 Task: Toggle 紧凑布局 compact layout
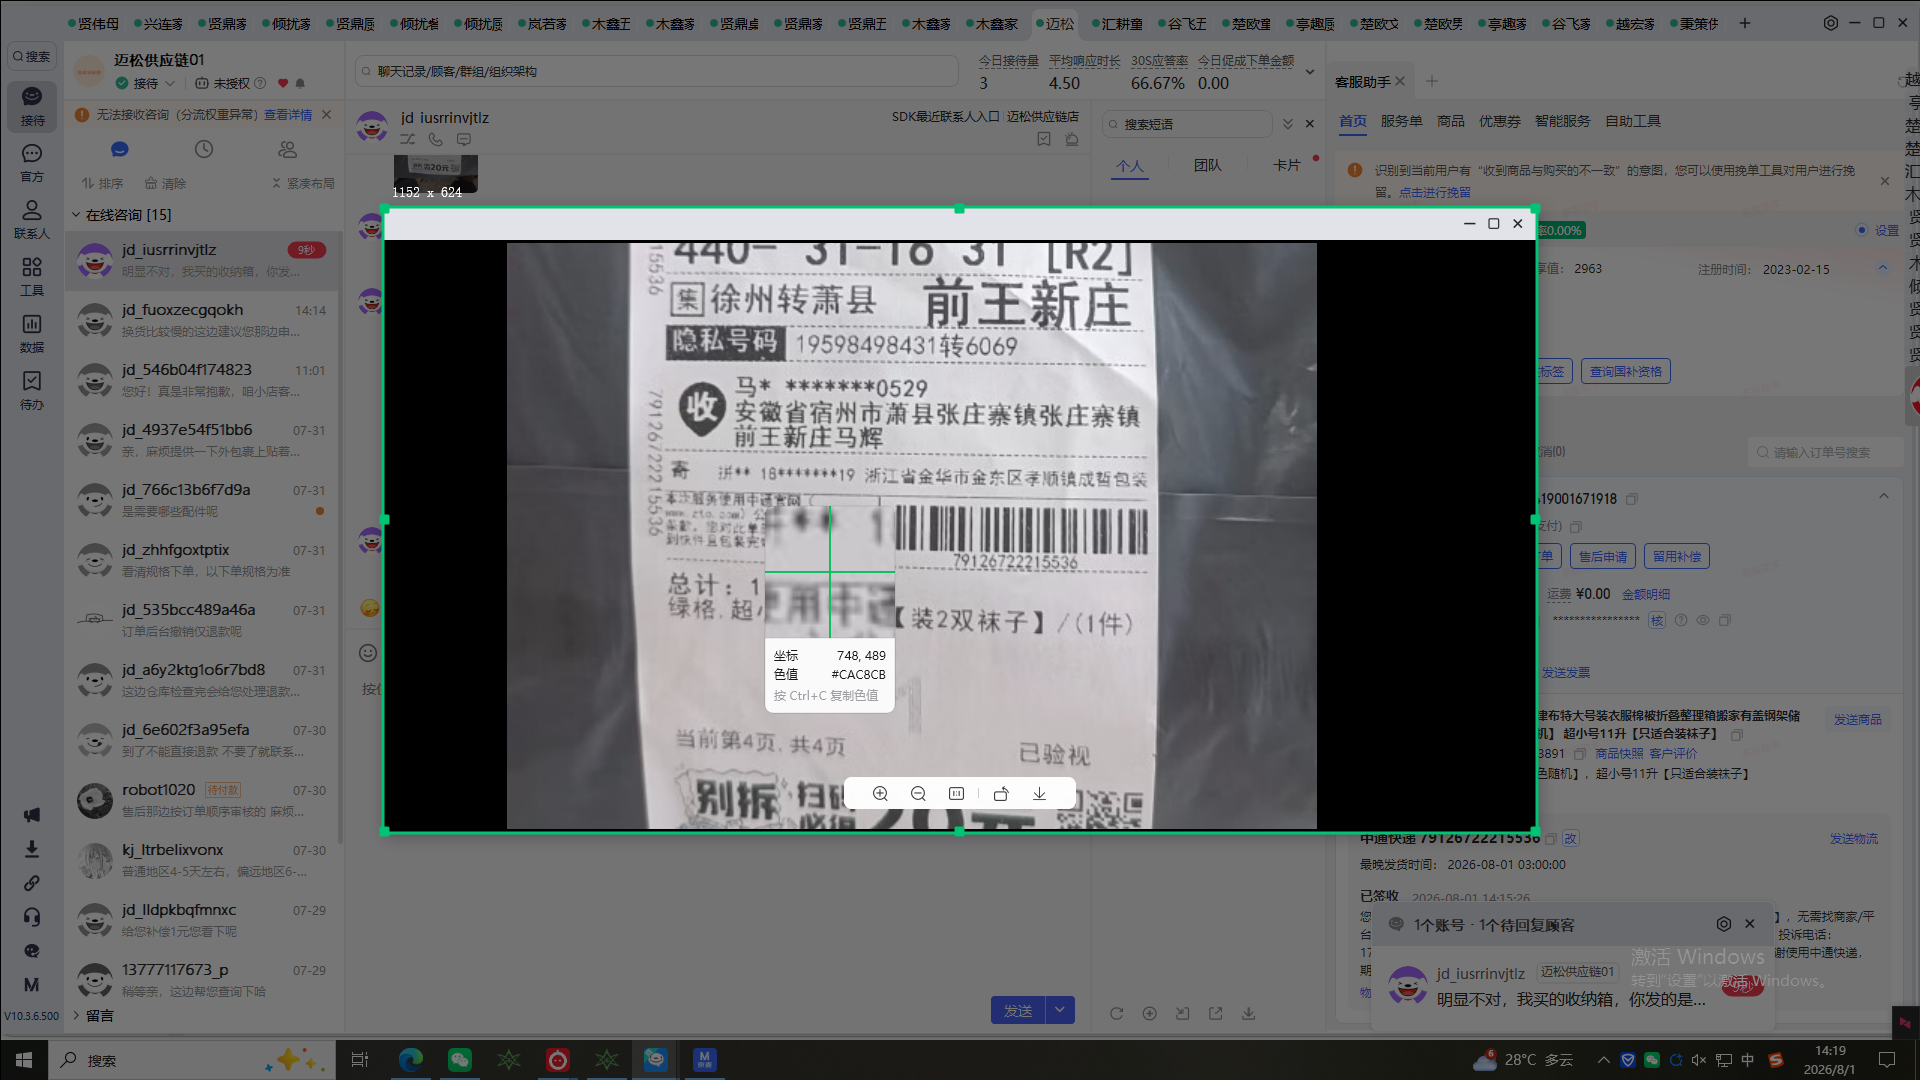tap(303, 184)
